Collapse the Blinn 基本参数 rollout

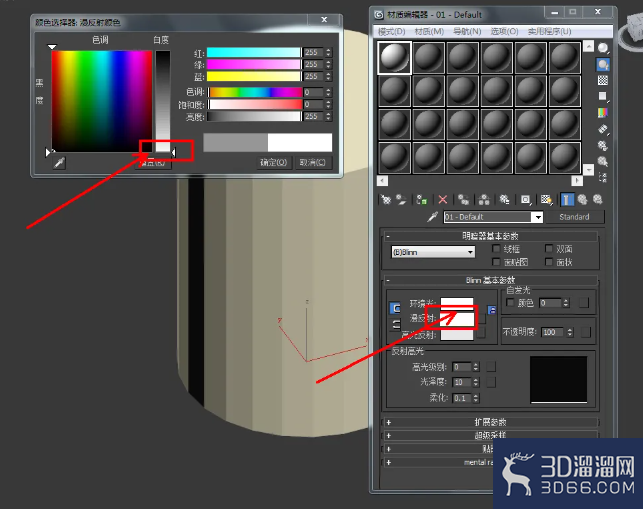(x=490, y=280)
